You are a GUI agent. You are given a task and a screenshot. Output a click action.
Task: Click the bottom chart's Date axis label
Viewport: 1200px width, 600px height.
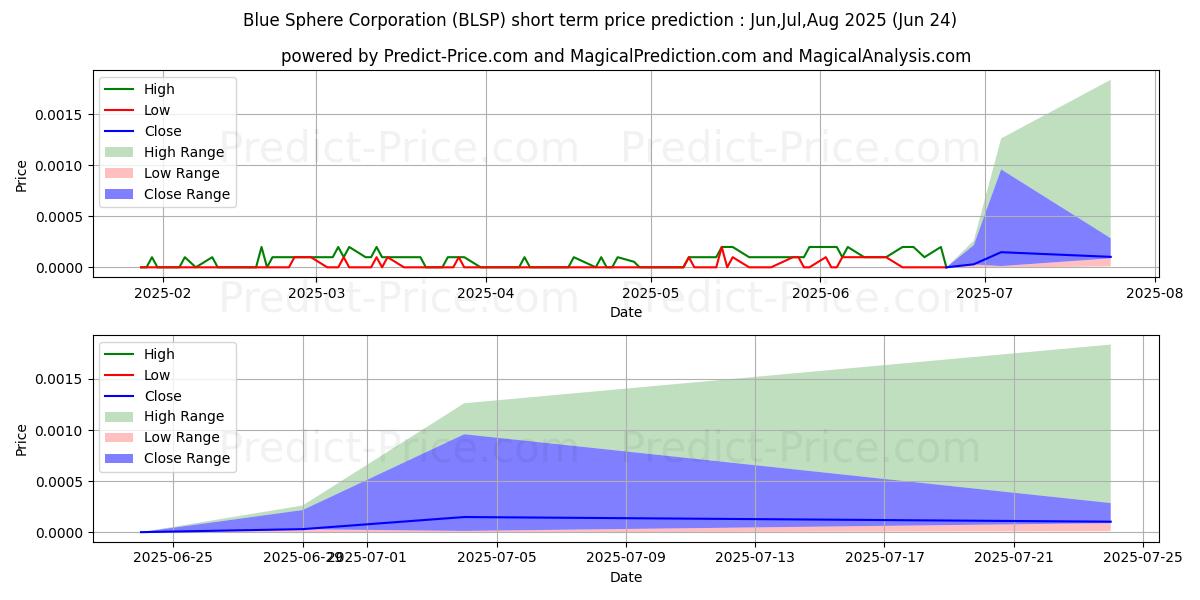click(x=626, y=577)
